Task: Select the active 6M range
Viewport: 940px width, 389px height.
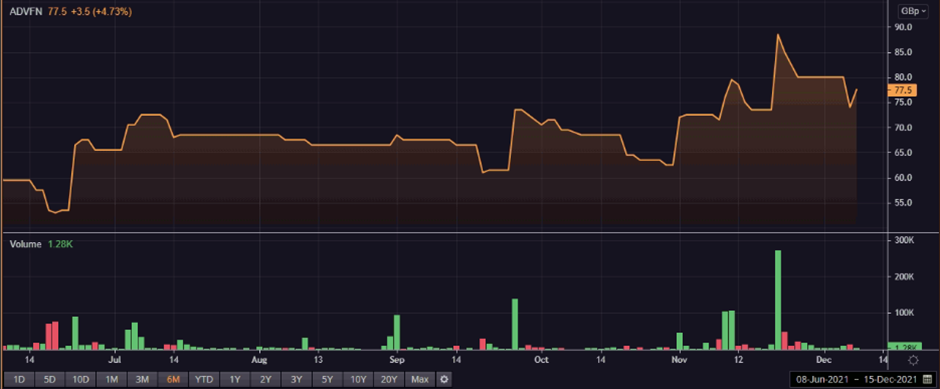Action: coord(173,379)
